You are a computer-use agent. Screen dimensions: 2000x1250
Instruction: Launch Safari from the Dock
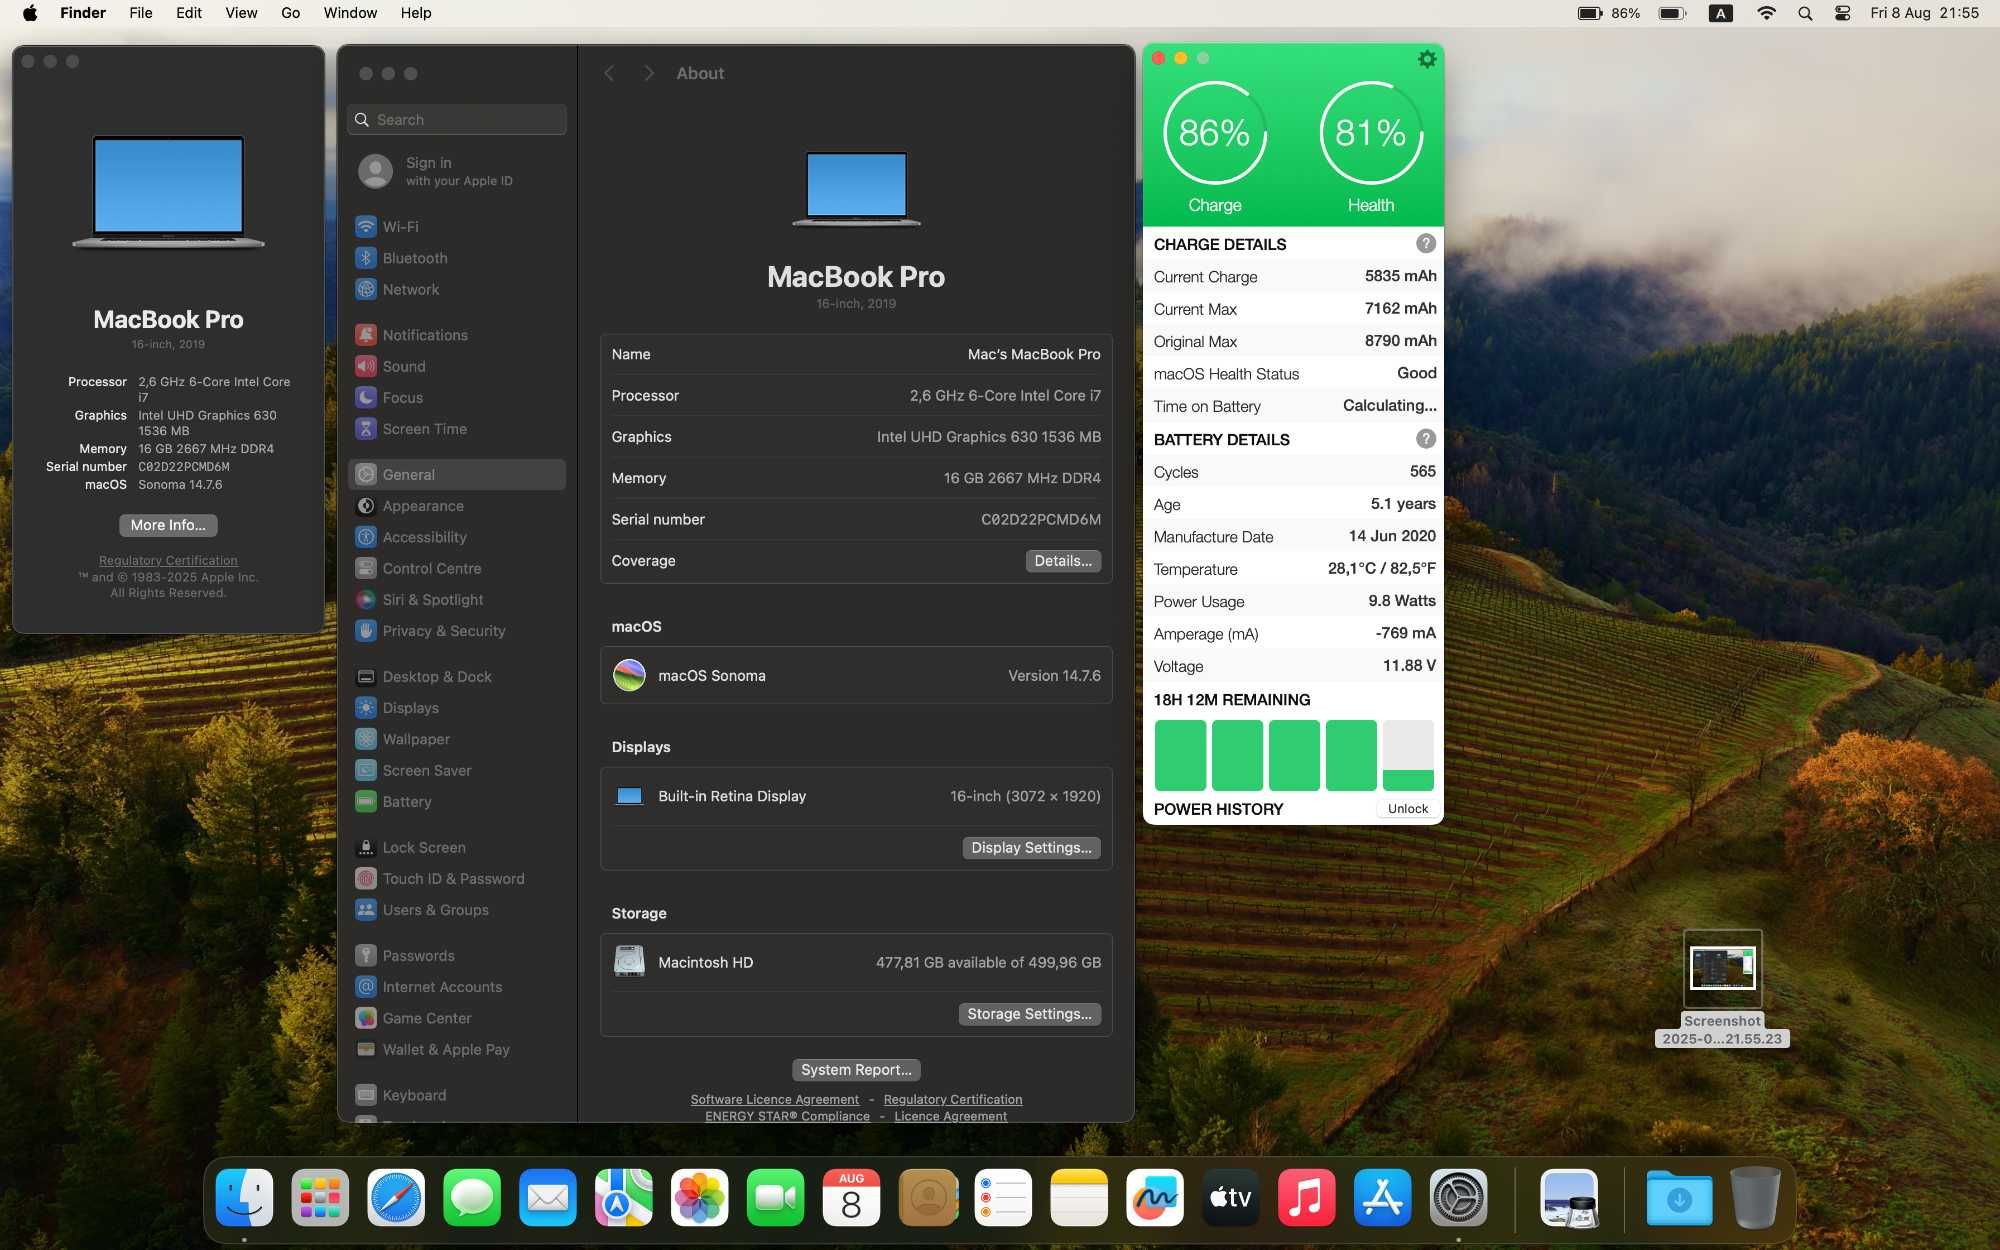pyautogui.click(x=396, y=1197)
